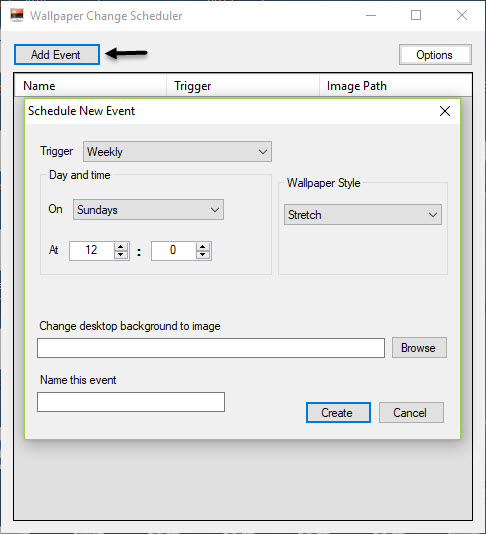Image resolution: width=486 pixels, height=534 pixels.
Task: Close the Schedule New Event dialog
Action: pos(444,111)
